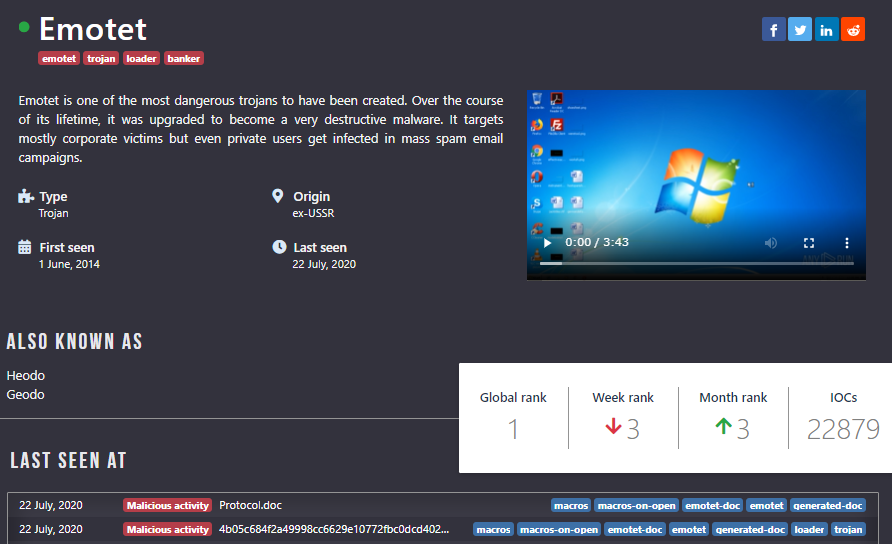The width and height of the screenshot is (892, 544).
Task: Click the LinkedIn share icon
Action: (x=827, y=30)
